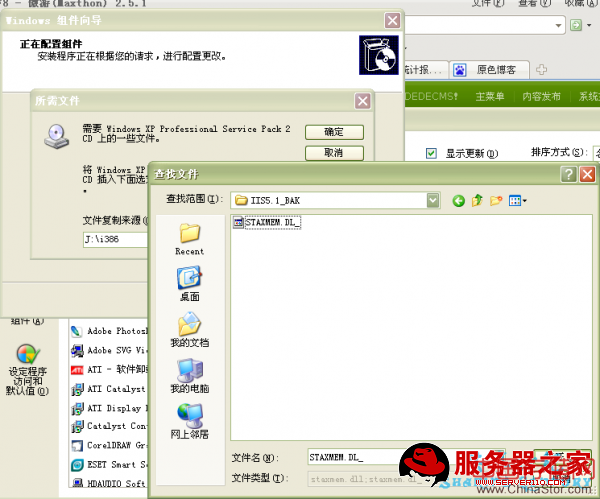The width and height of the screenshot is (600, 499).
Task: Open the 主菜单 tab in DEDECMS
Action: click(x=489, y=96)
